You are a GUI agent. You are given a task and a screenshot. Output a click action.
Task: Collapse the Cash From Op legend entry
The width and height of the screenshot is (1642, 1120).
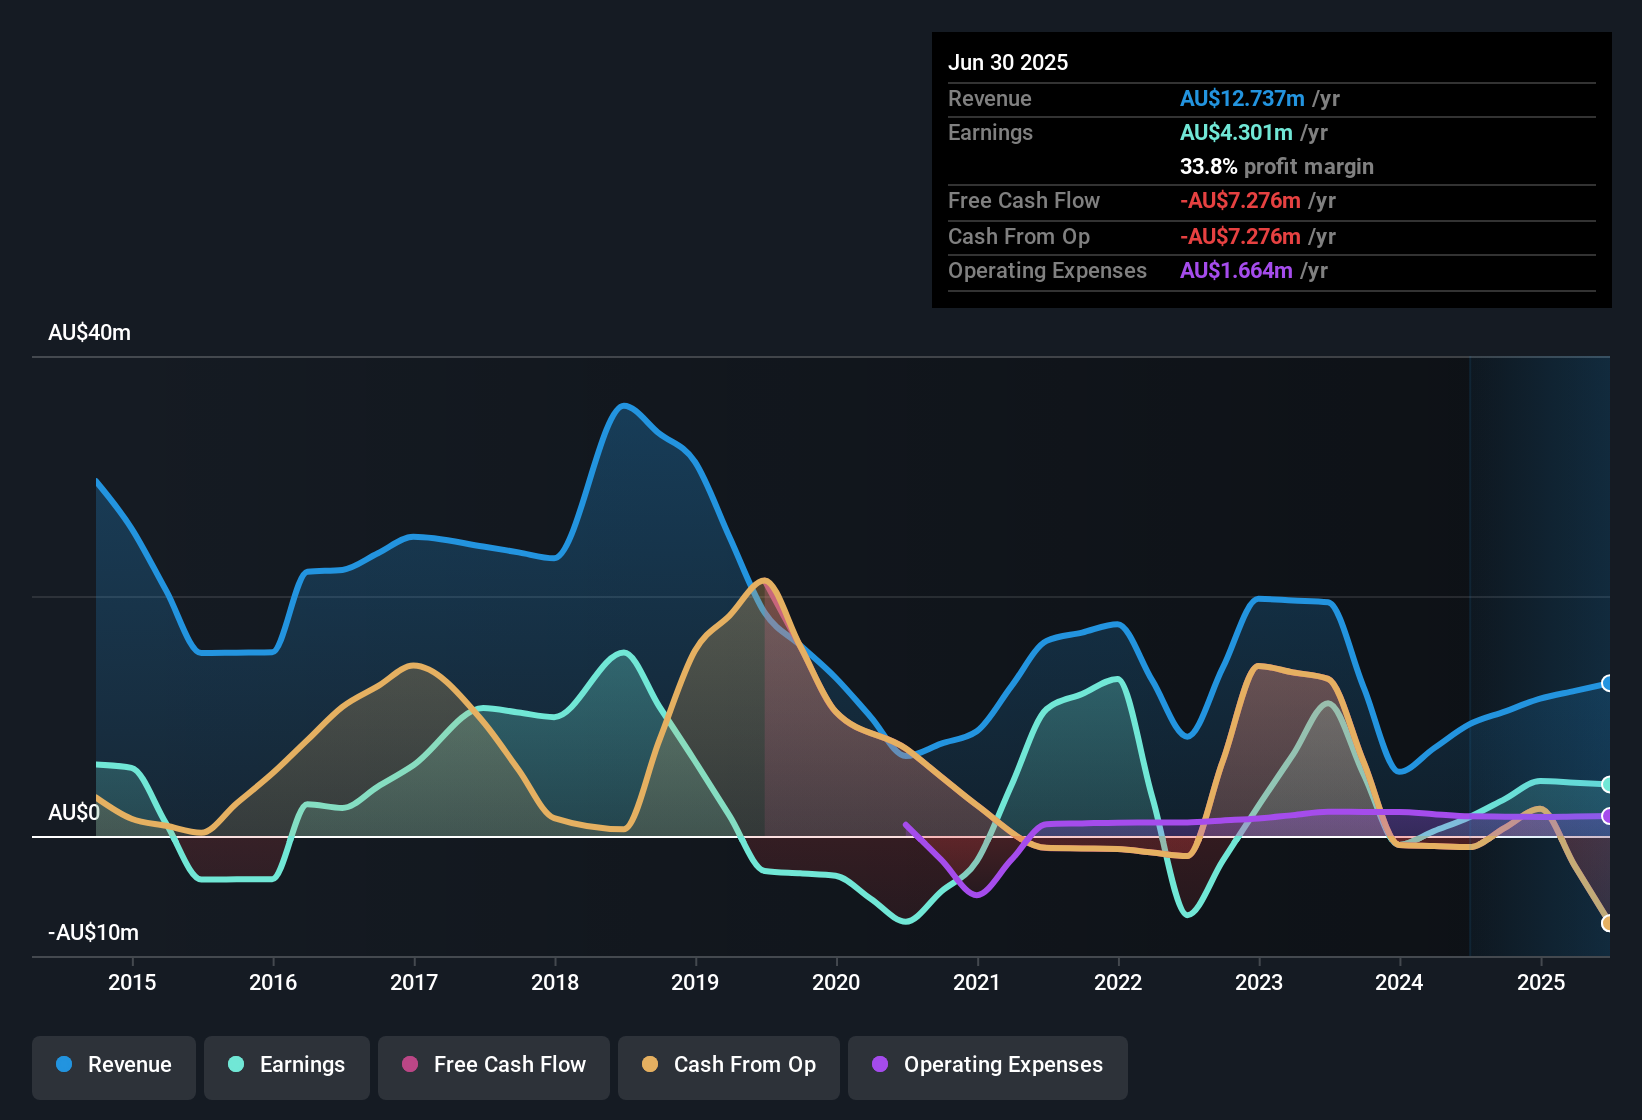point(728,1065)
